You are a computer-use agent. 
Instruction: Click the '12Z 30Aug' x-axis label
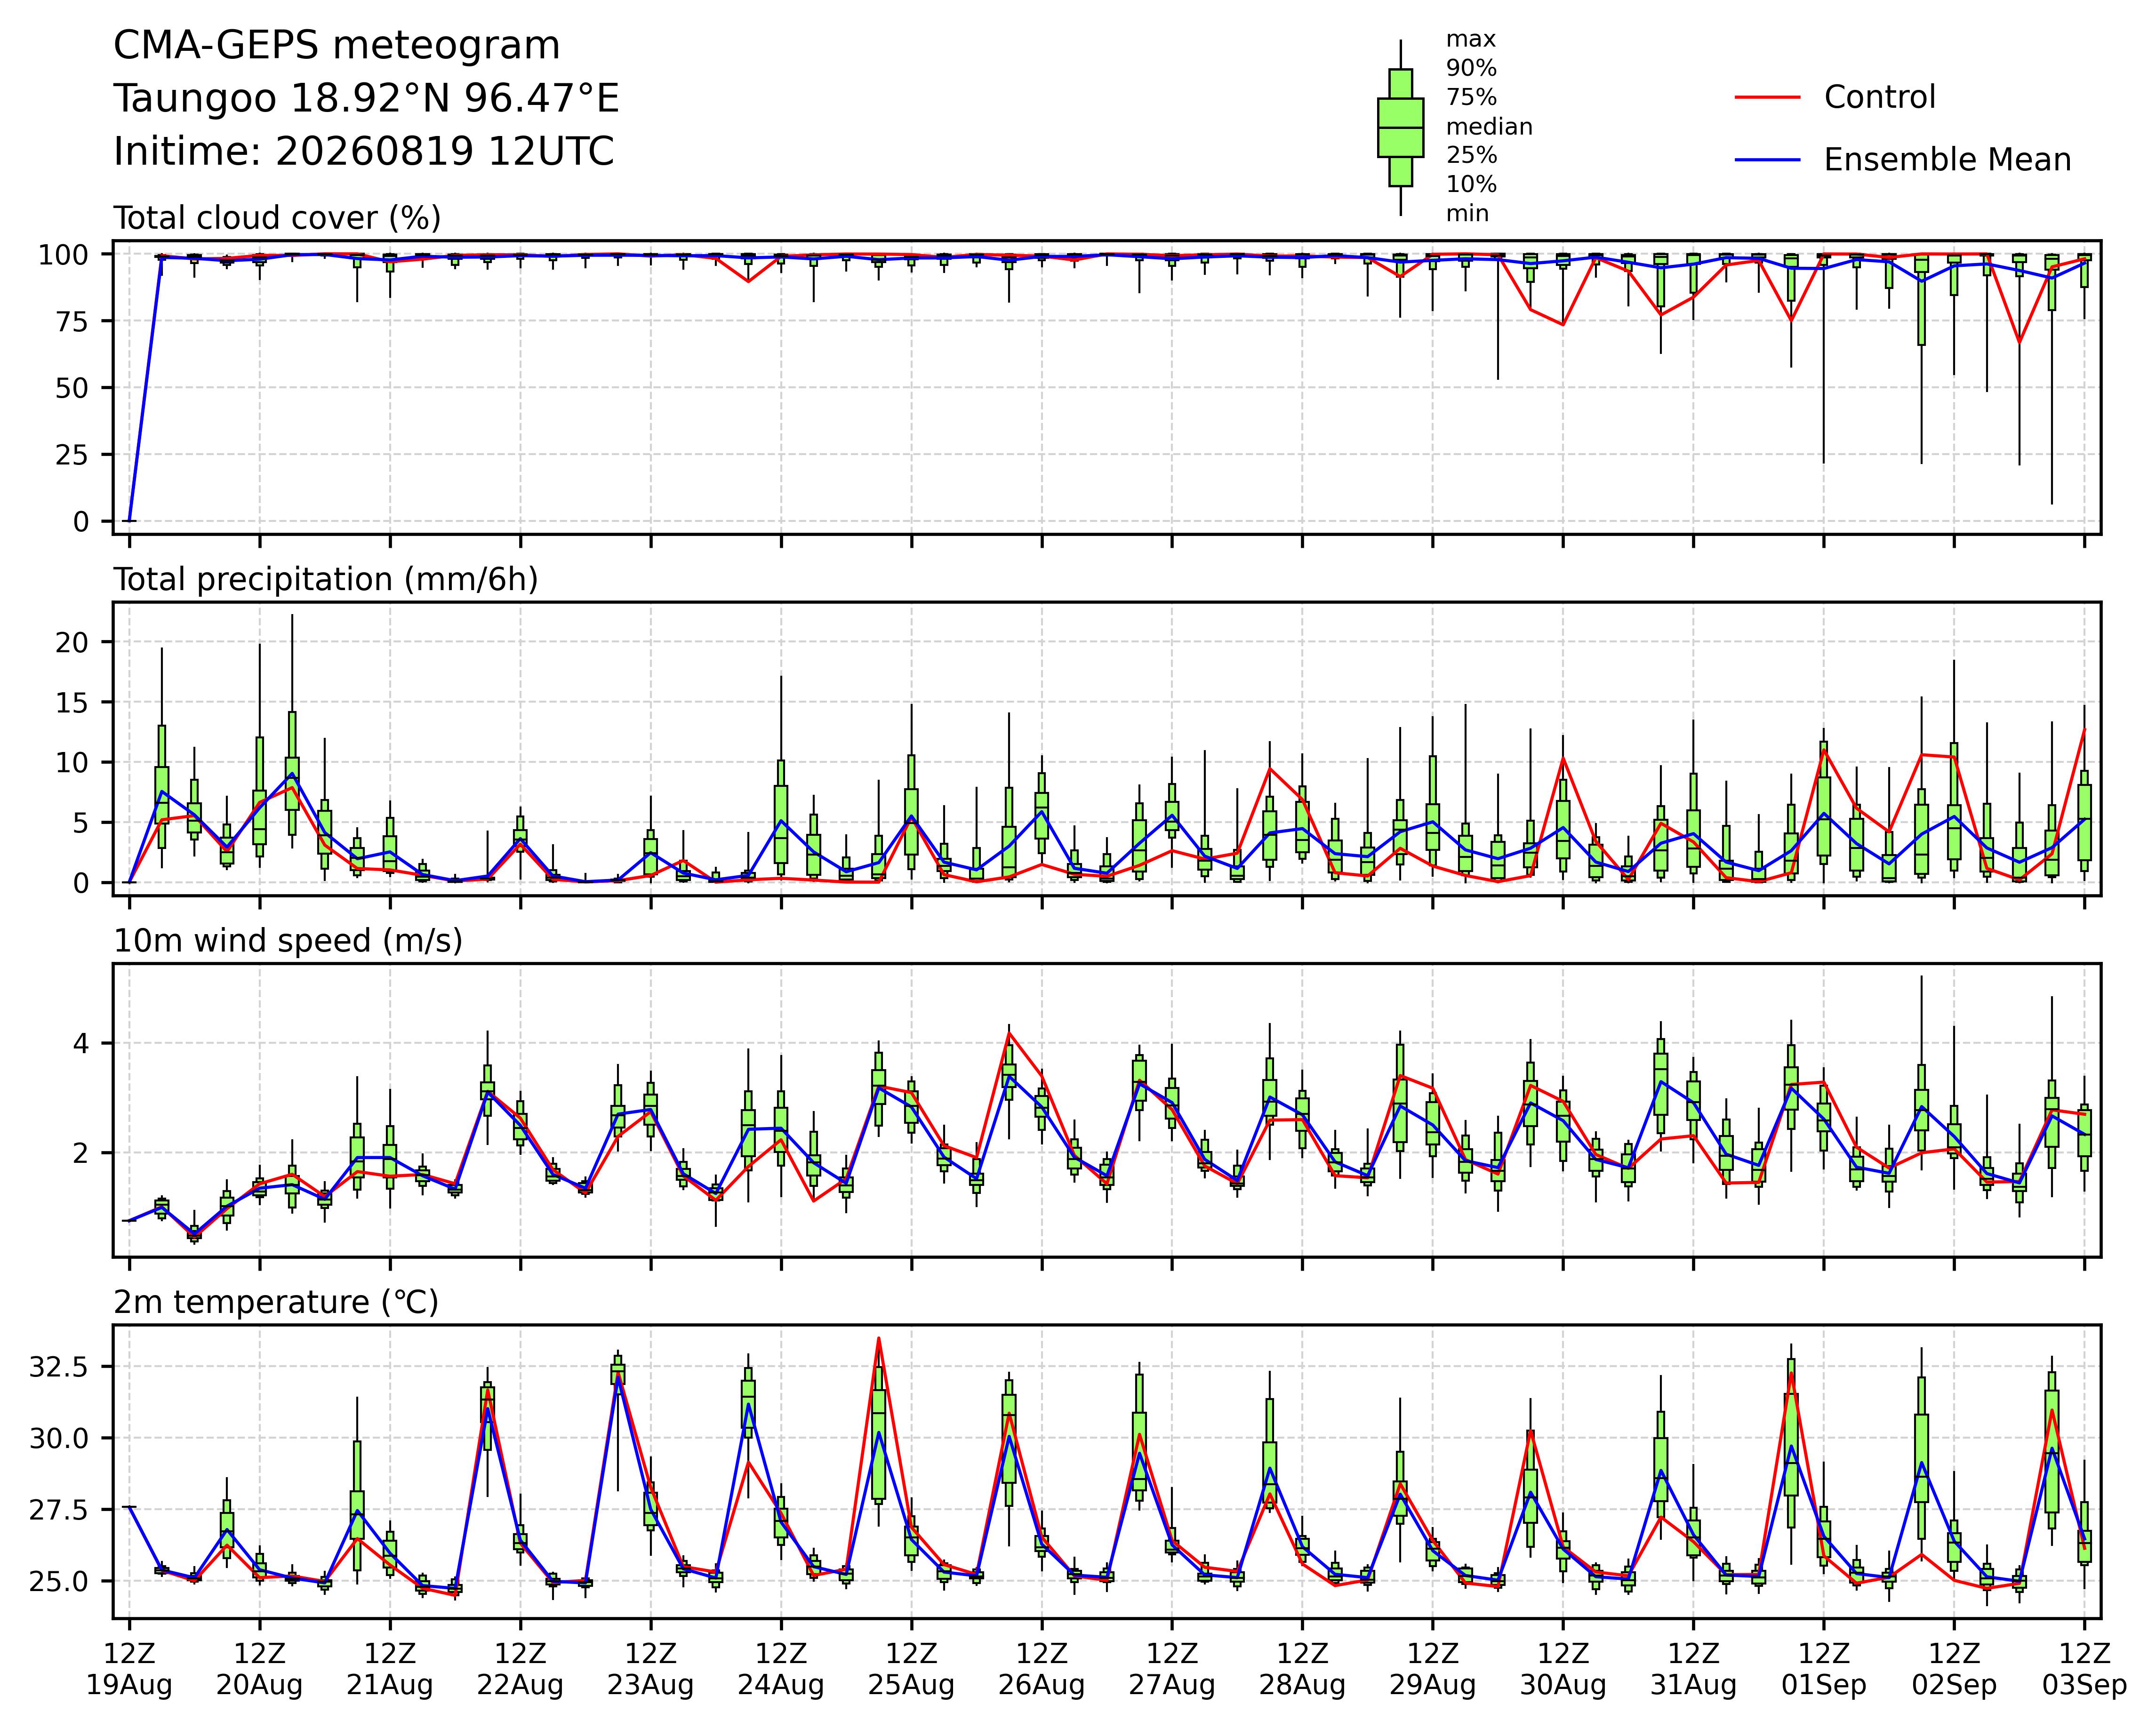[1563, 1670]
